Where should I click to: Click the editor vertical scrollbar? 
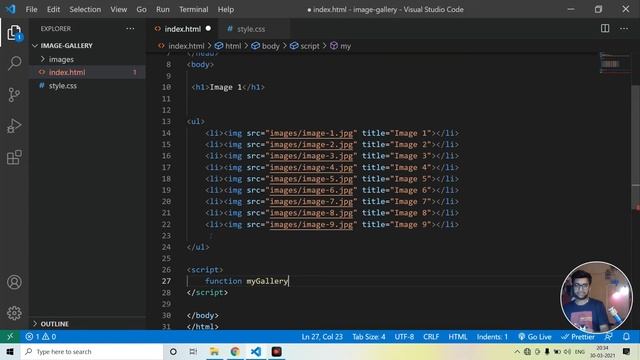click(x=636, y=147)
